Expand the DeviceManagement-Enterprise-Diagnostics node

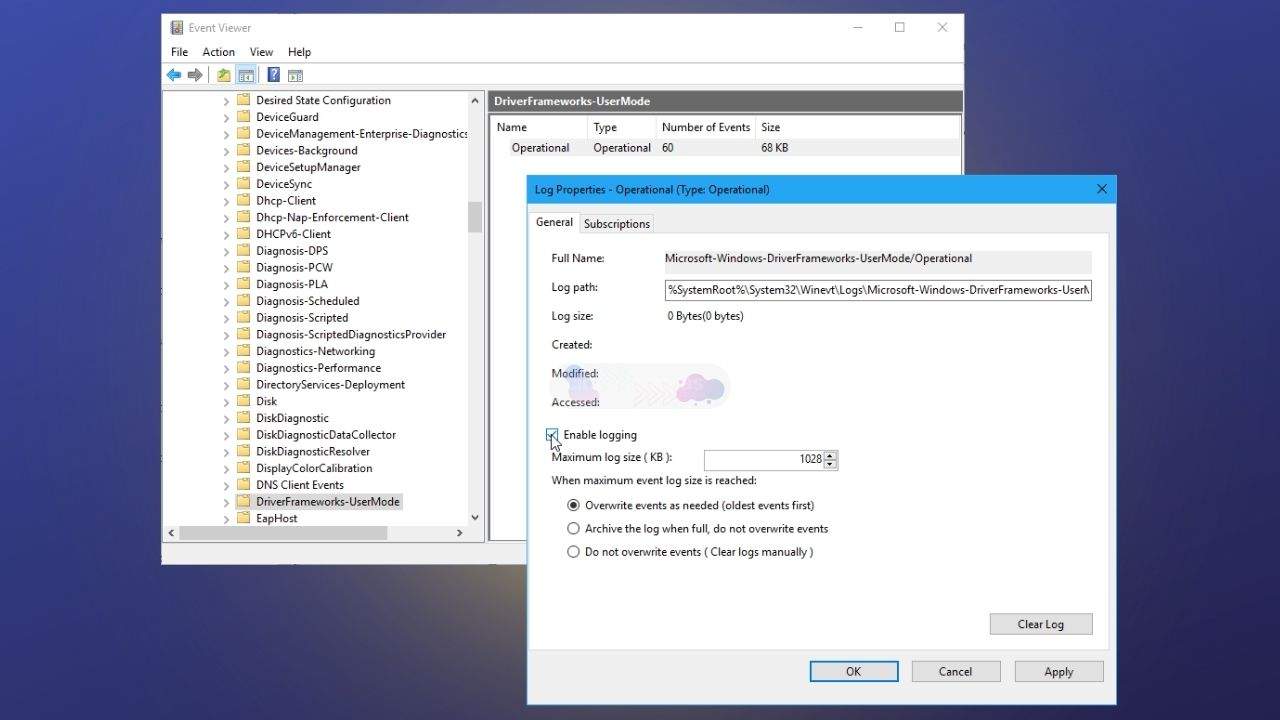coord(226,134)
